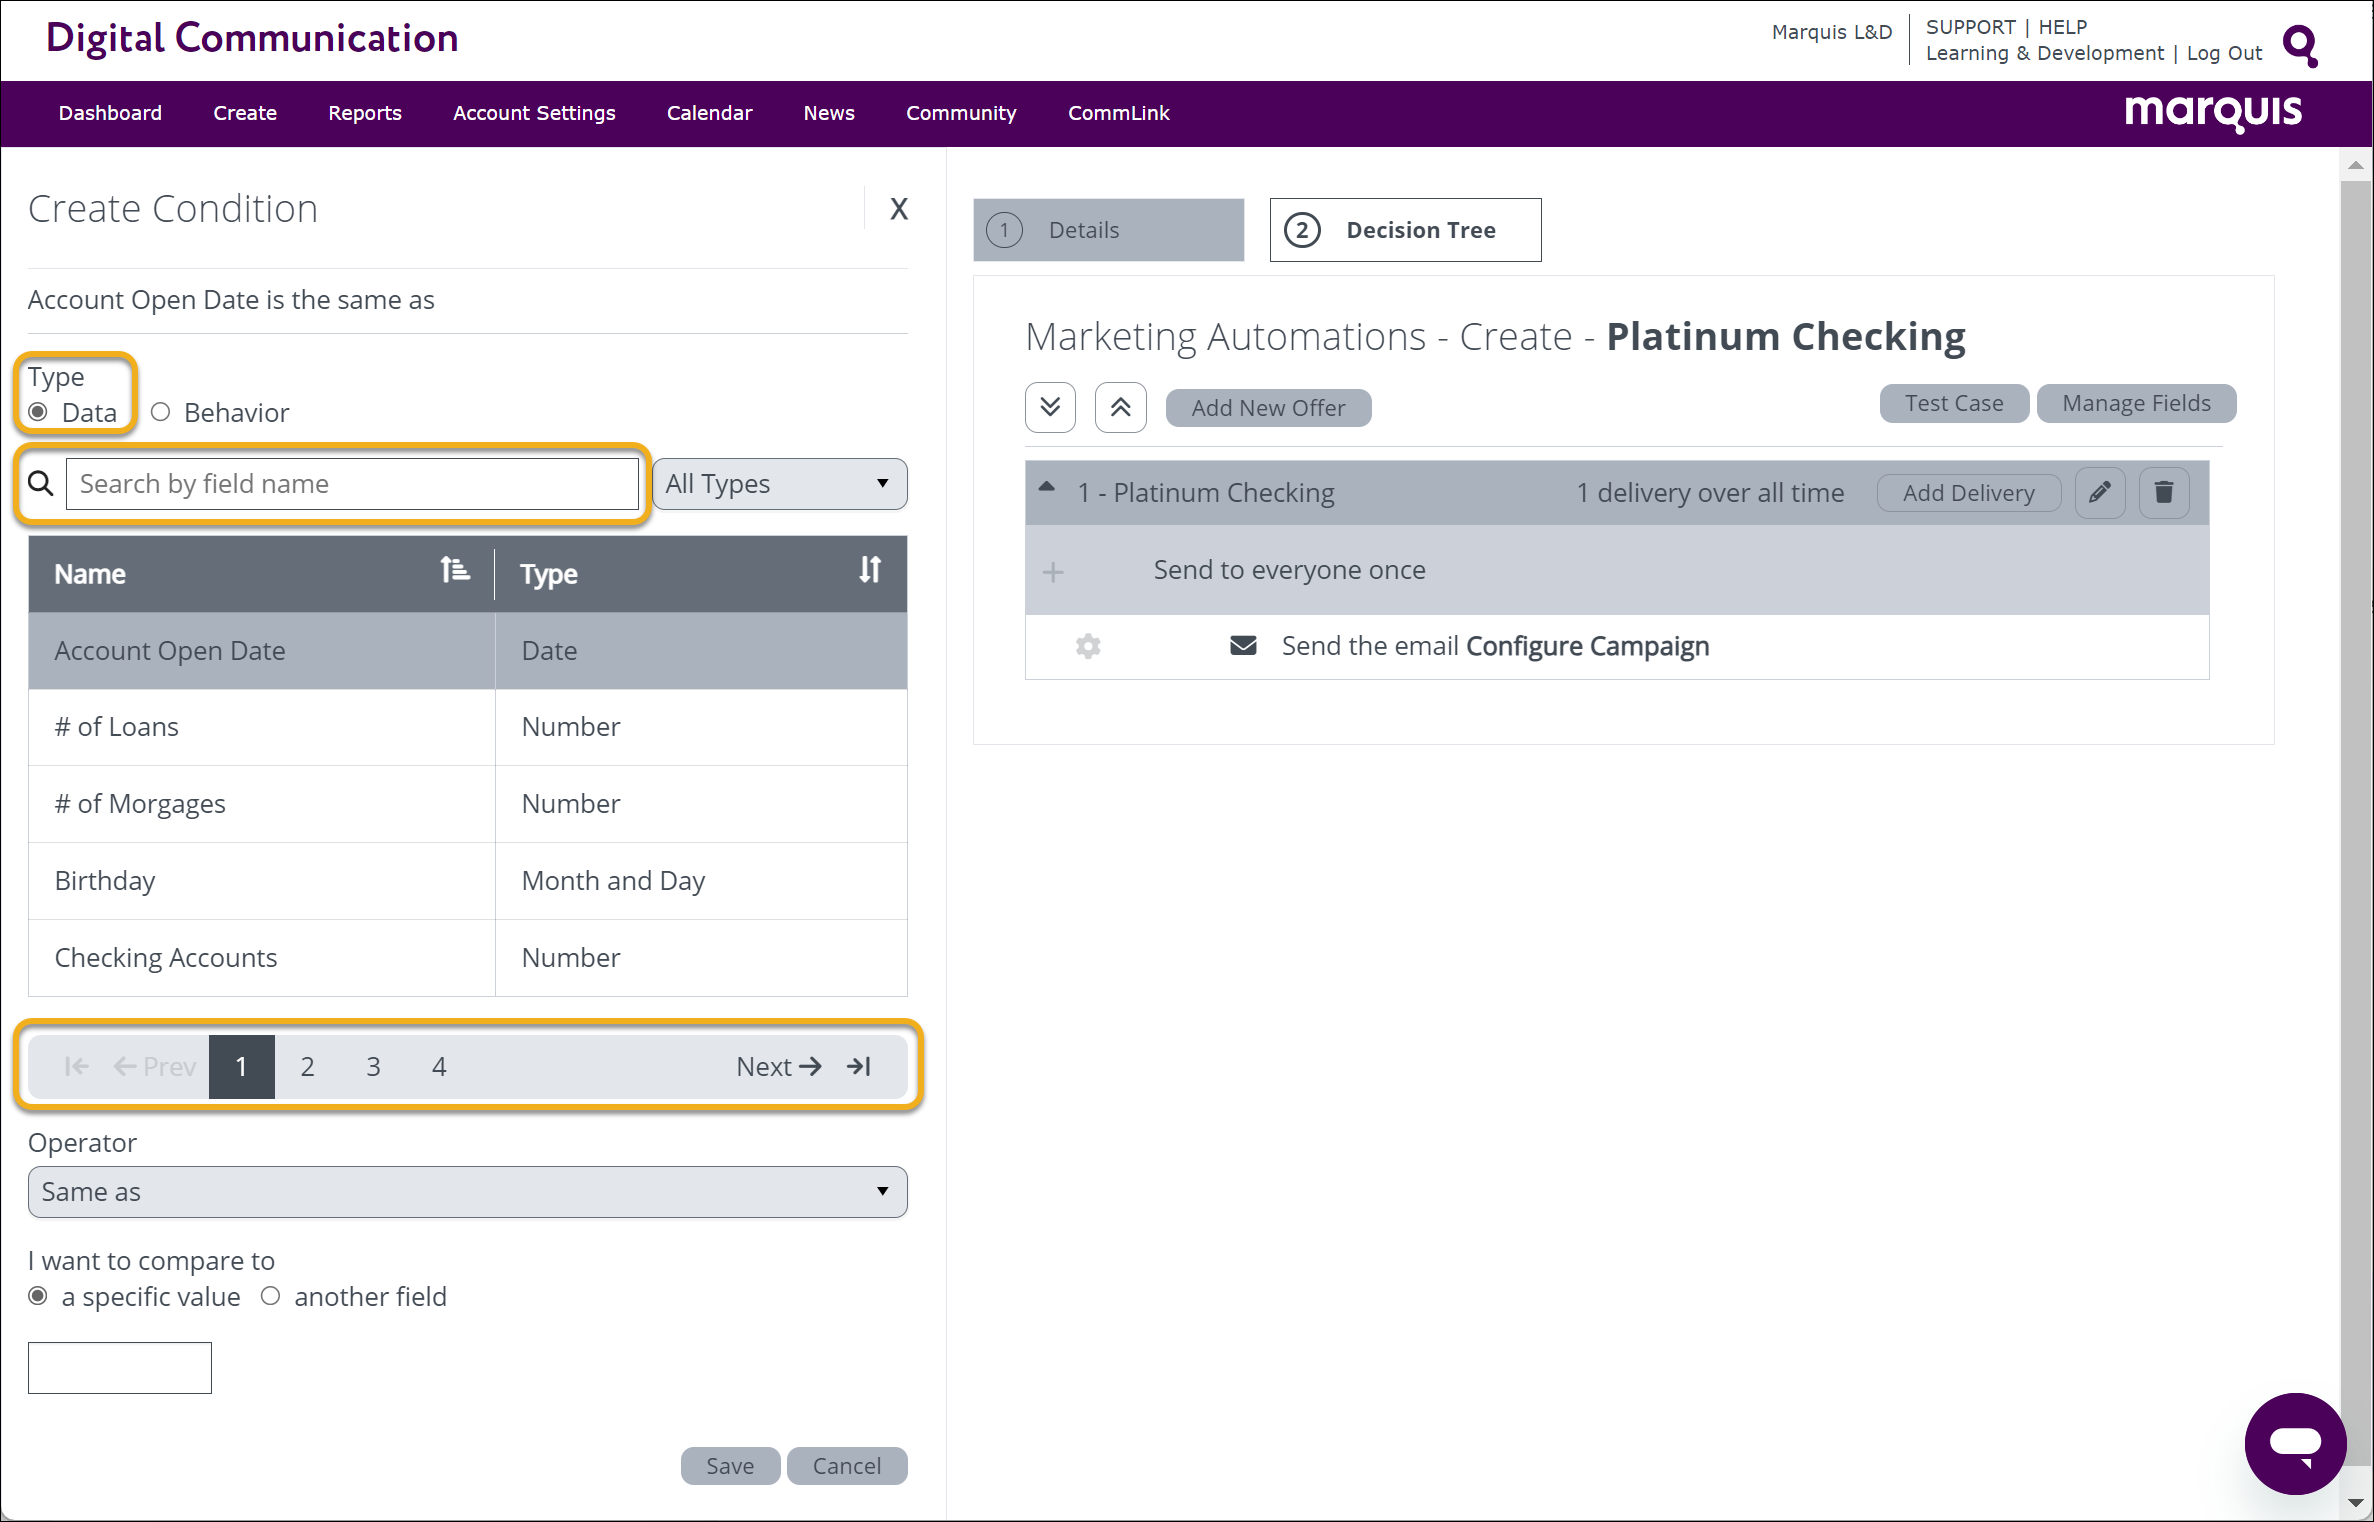This screenshot has height=1522, width=2374.
Task: Click the specific value input box
Action: click(x=120, y=1367)
